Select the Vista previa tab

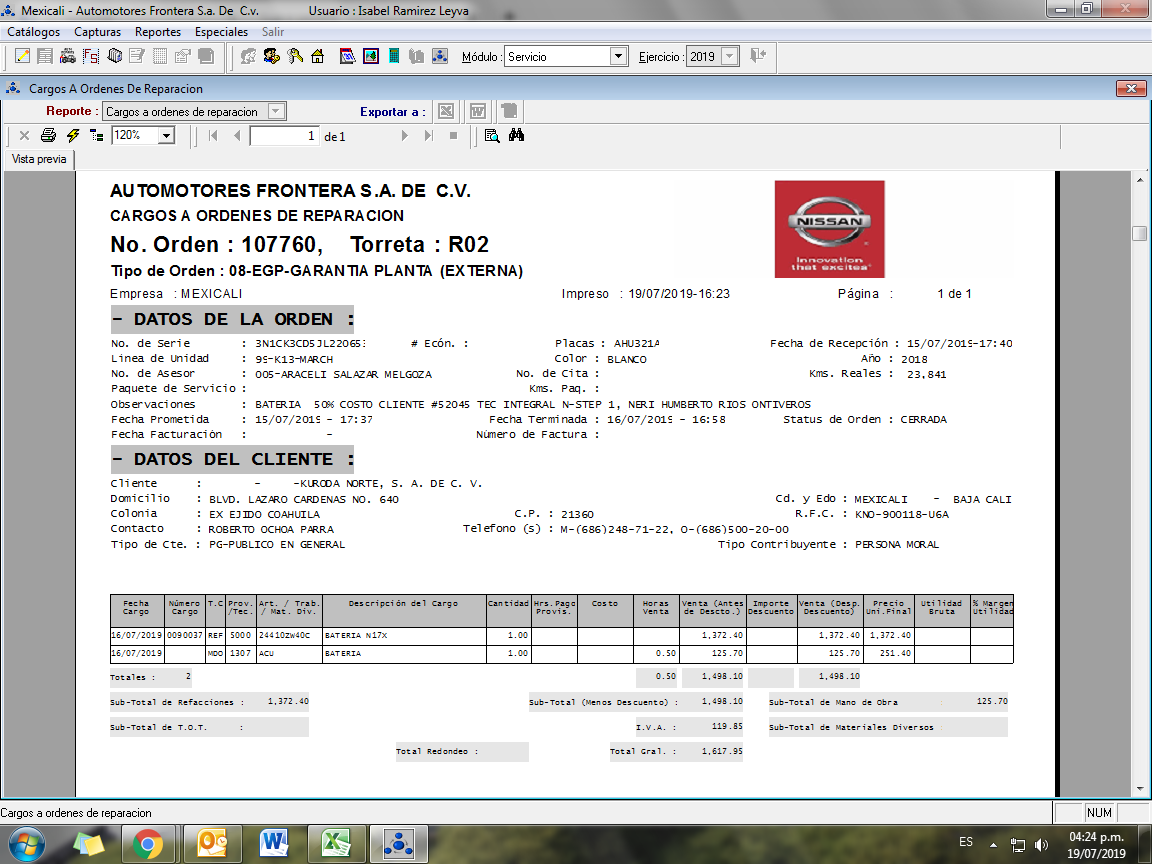39,159
